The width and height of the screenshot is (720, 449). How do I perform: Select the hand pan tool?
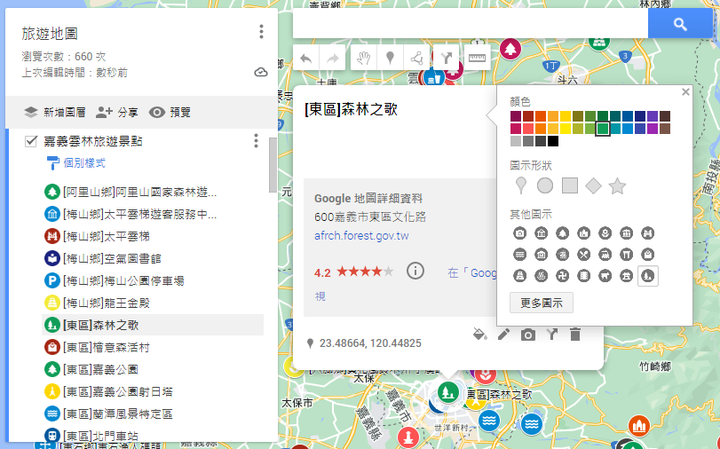pyautogui.click(x=363, y=58)
